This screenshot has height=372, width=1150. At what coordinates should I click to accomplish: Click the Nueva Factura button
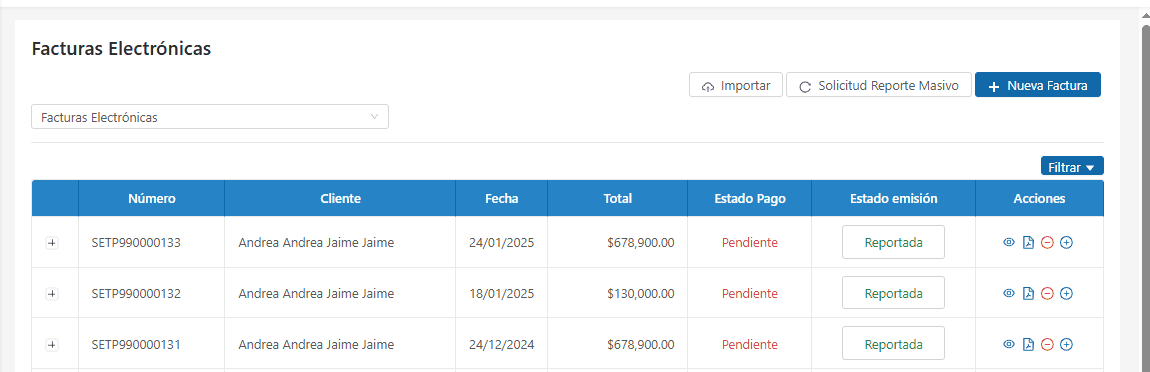pyautogui.click(x=1038, y=85)
